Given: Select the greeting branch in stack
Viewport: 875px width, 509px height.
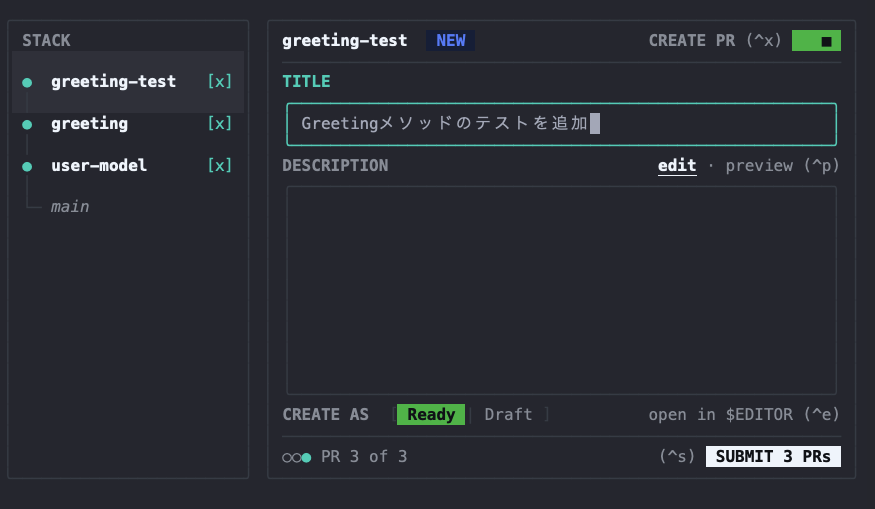Looking at the screenshot, I should [x=128, y=123].
